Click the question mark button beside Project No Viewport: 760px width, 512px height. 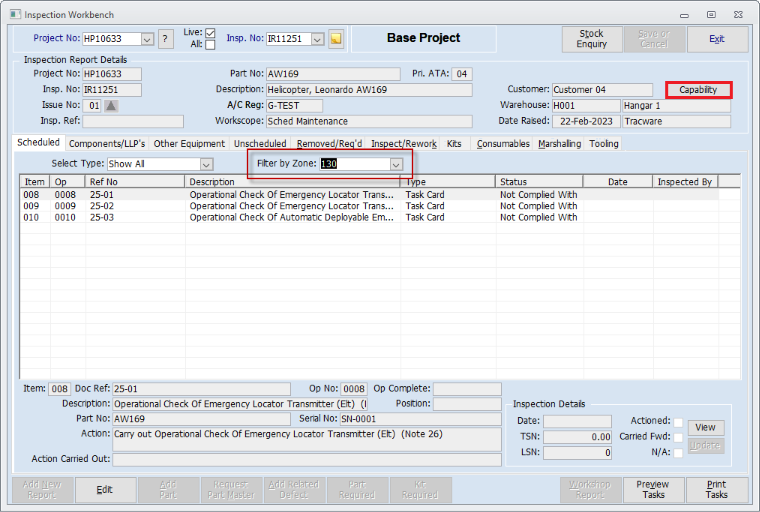pos(166,39)
